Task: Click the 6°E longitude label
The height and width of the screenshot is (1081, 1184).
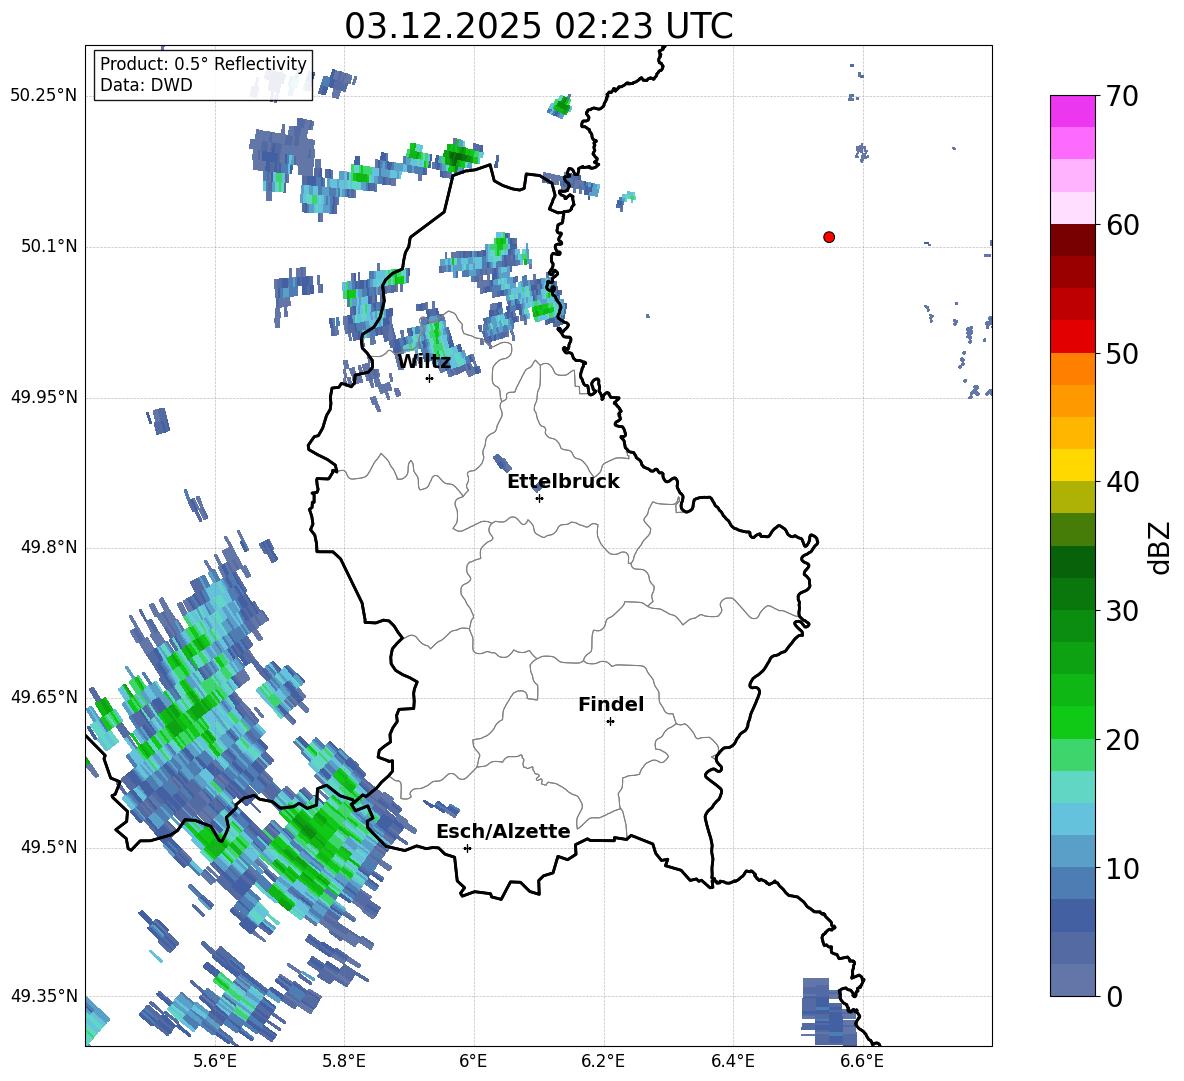Action: click(x=473, y=1061)
